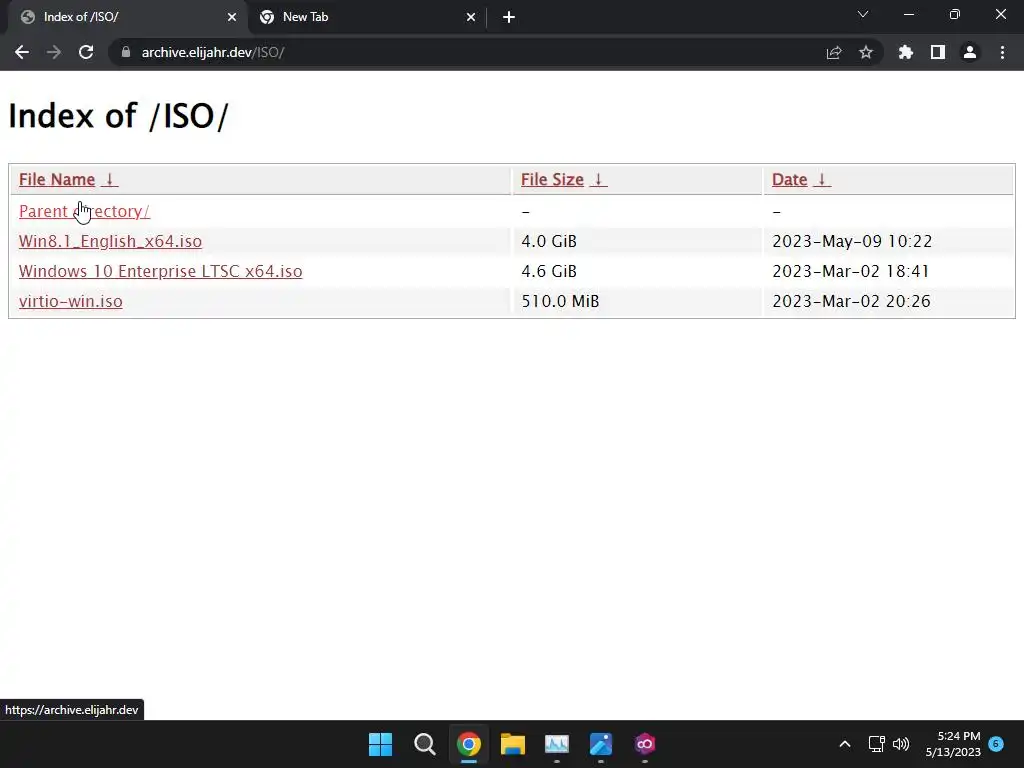The image size is (1024, 768).
Task: Open notifications badge showing 6
Action: click(996, 743)
